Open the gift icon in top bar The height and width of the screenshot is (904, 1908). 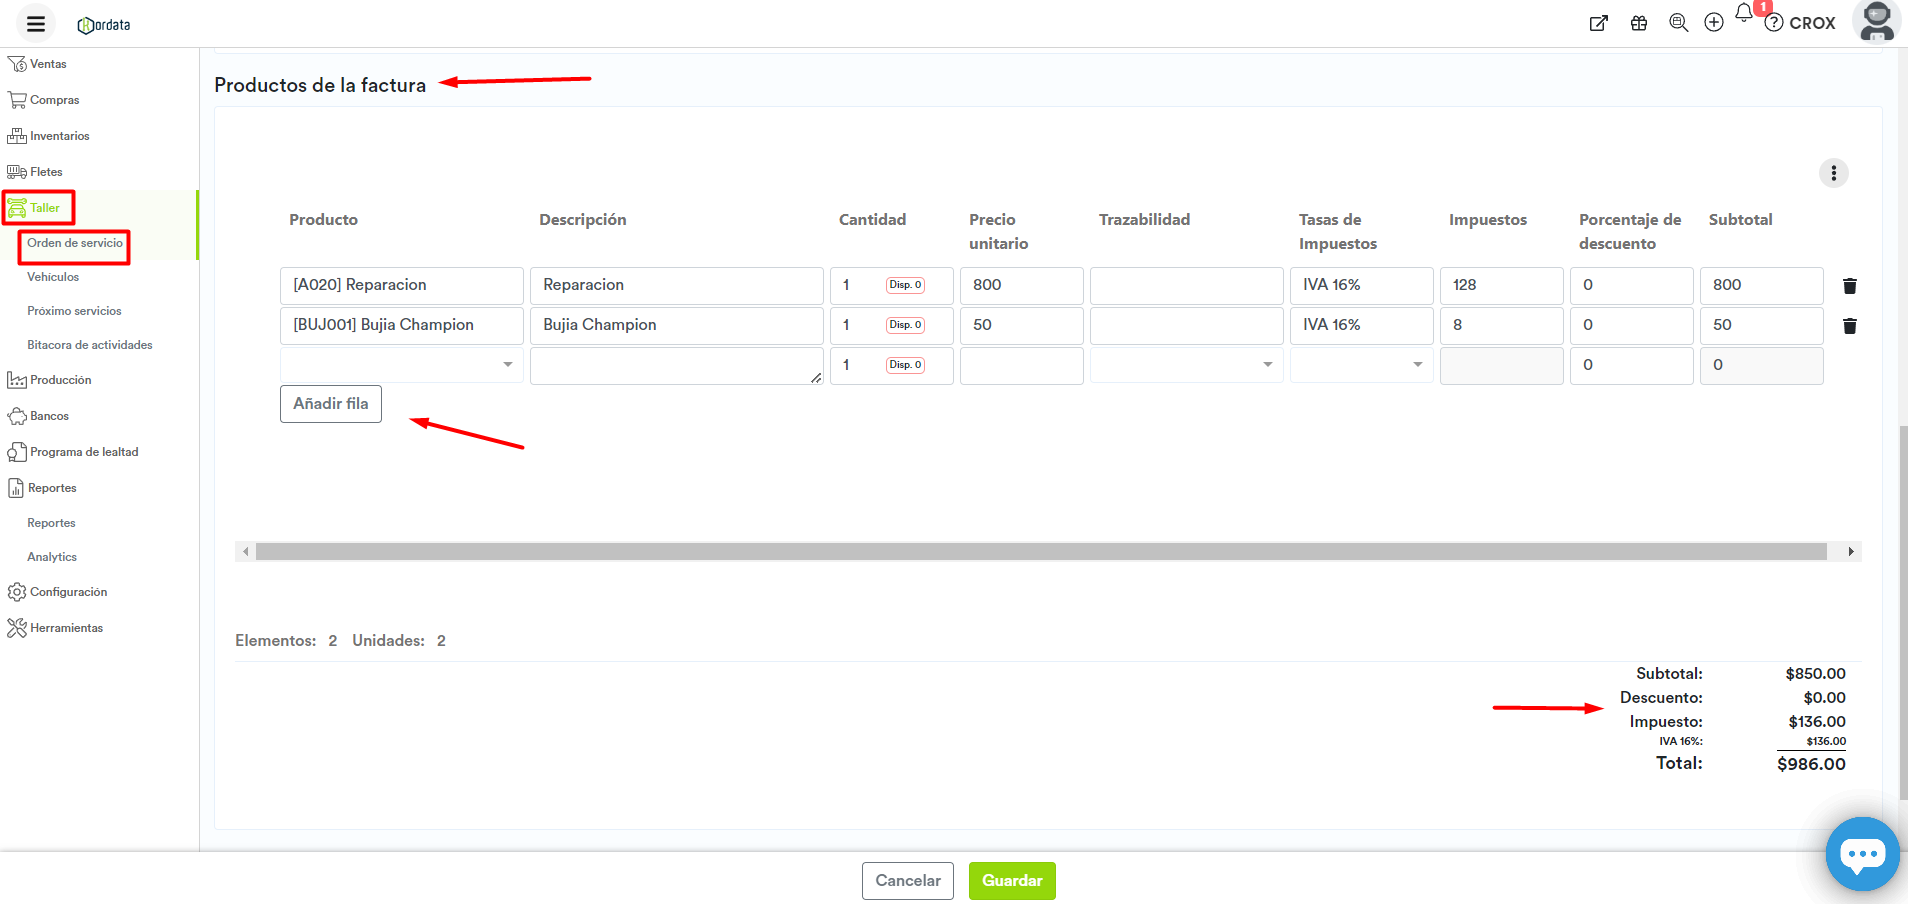point(1639,23)
